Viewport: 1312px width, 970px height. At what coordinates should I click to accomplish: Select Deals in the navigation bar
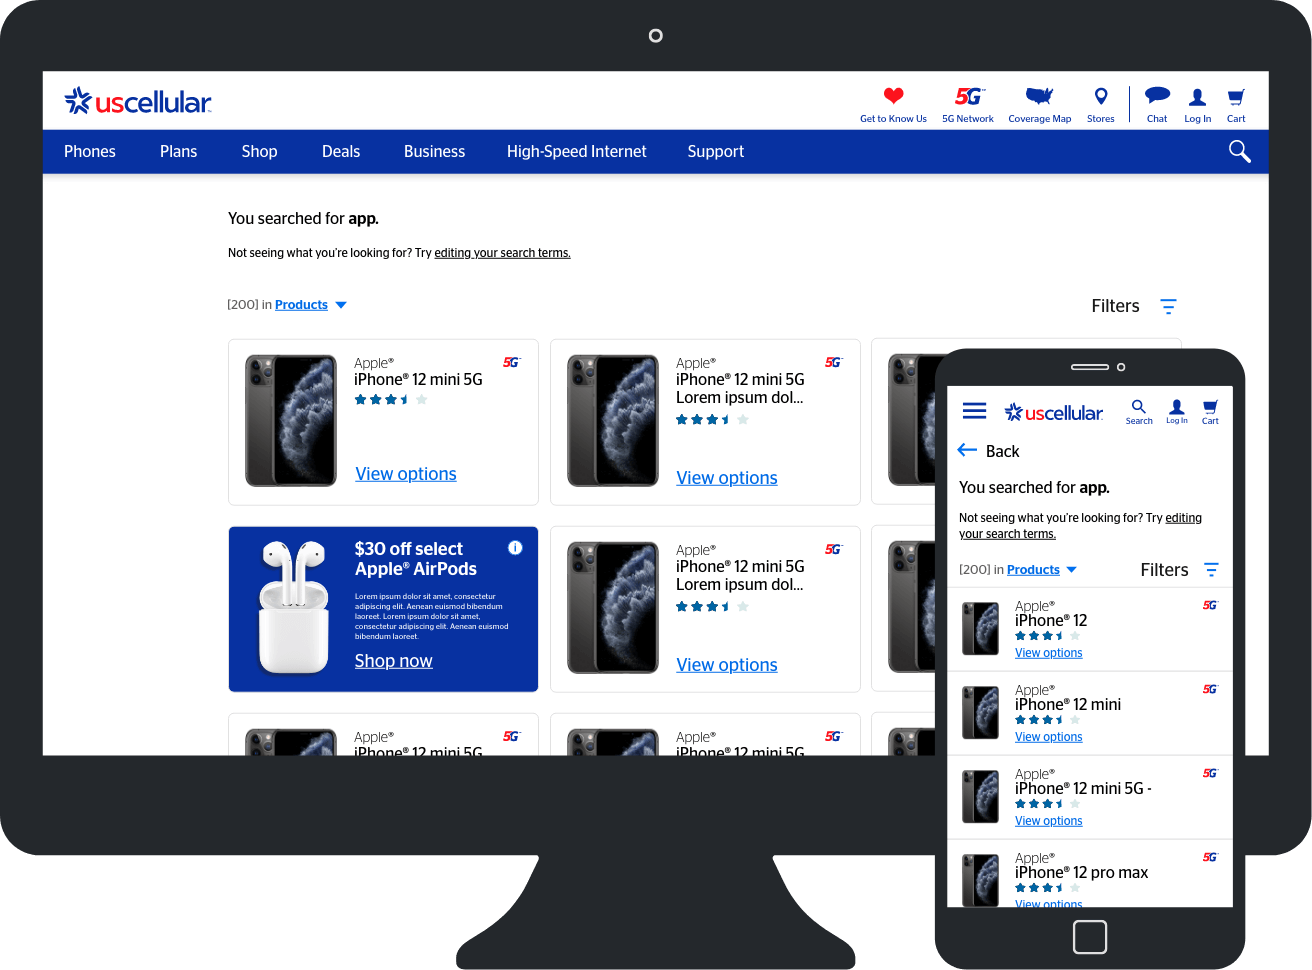click(x=341, y=151)
